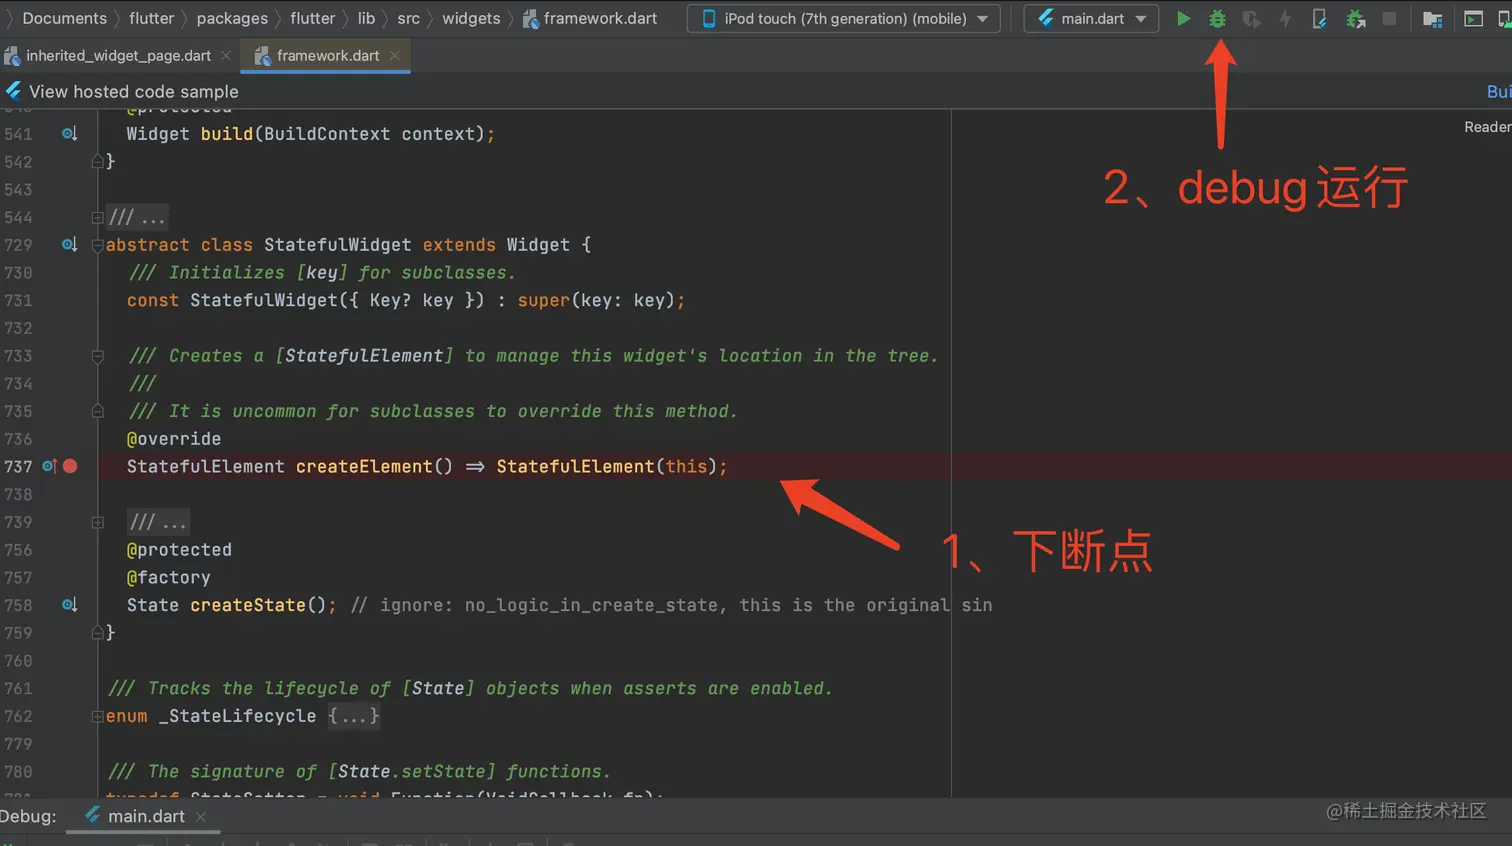The height and width of the screenshot is (846, 1512).
Task: Toggle Reader mode label in editor corner
Action: tap(1488, 127)
